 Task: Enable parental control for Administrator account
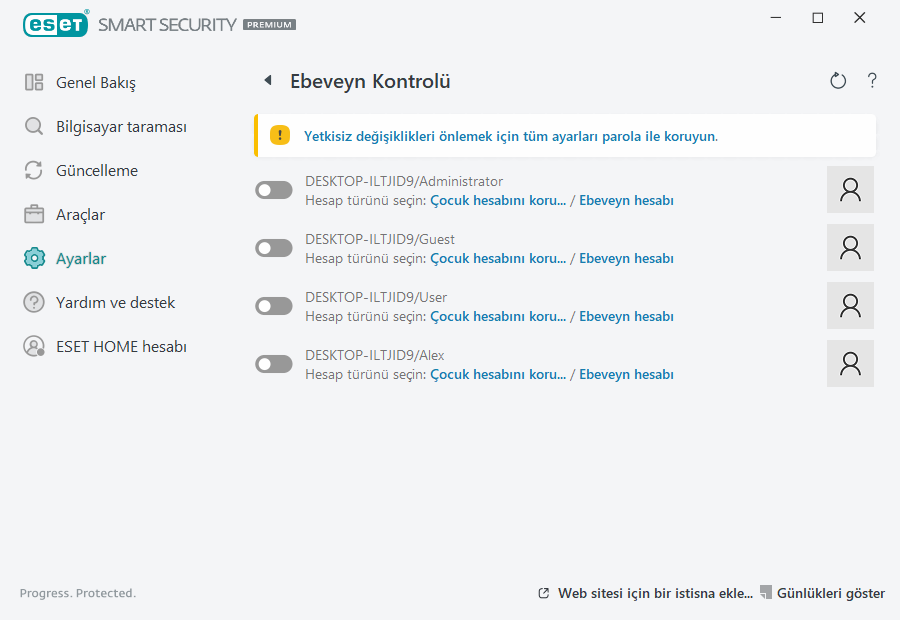tap(273, 189)
